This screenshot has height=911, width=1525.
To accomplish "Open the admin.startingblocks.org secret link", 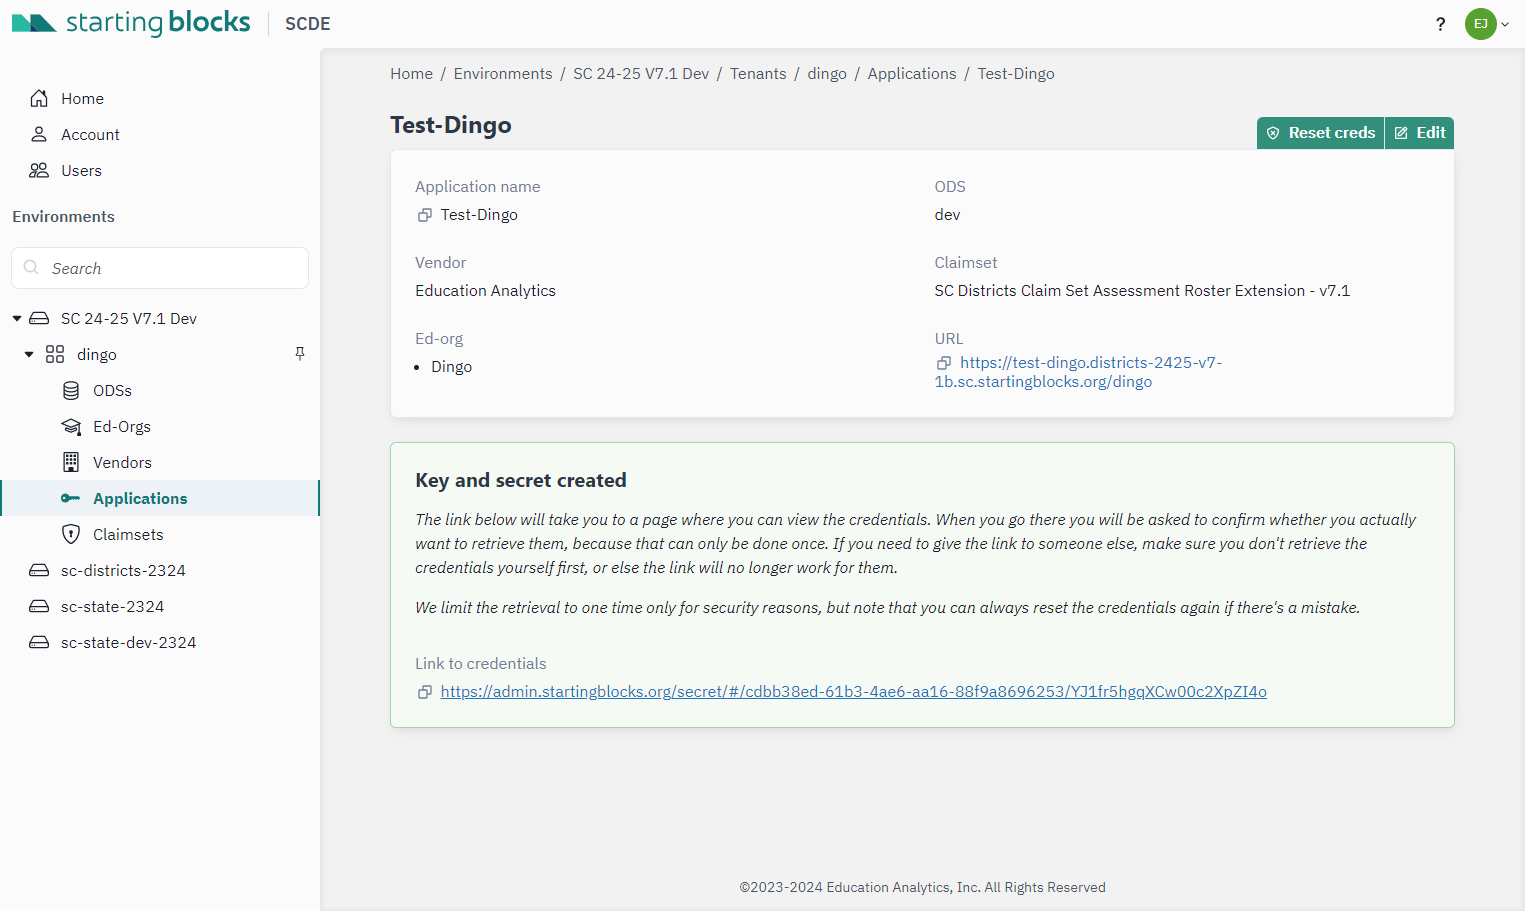I will point(853,691).
